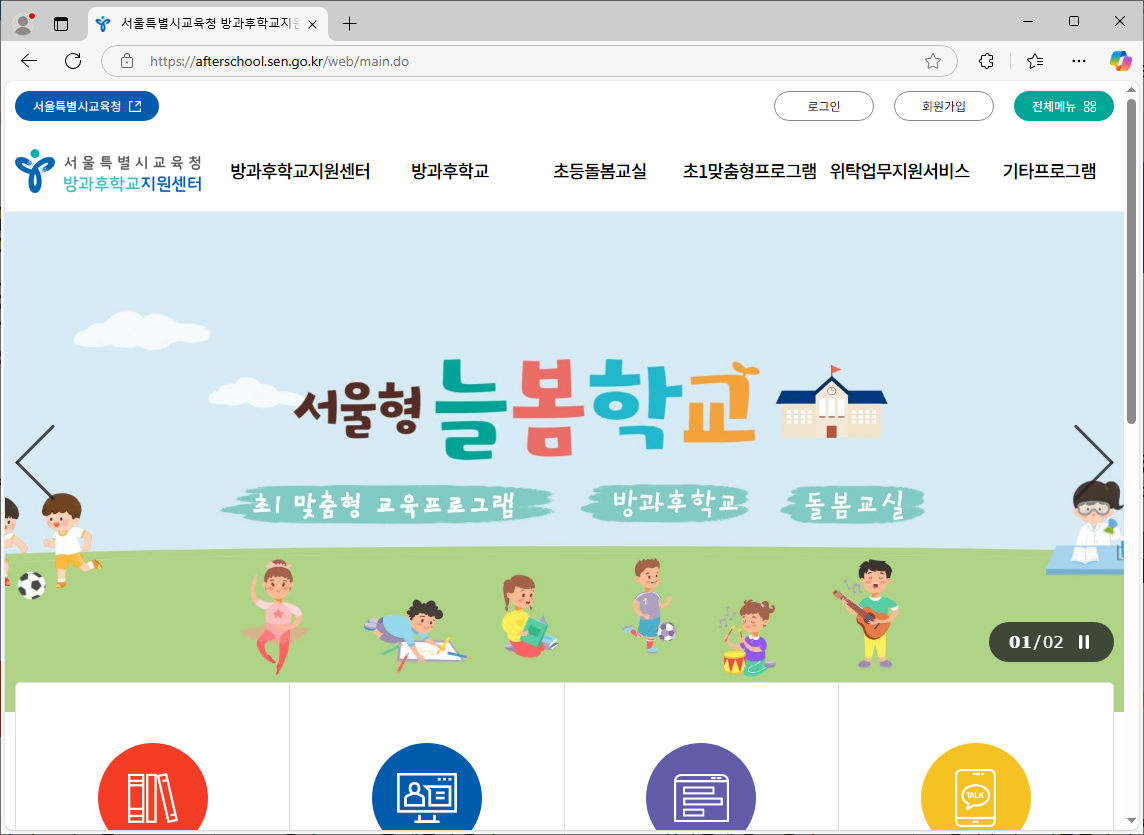
Task: Click the 회원가입 button
Action: [943, 105]
